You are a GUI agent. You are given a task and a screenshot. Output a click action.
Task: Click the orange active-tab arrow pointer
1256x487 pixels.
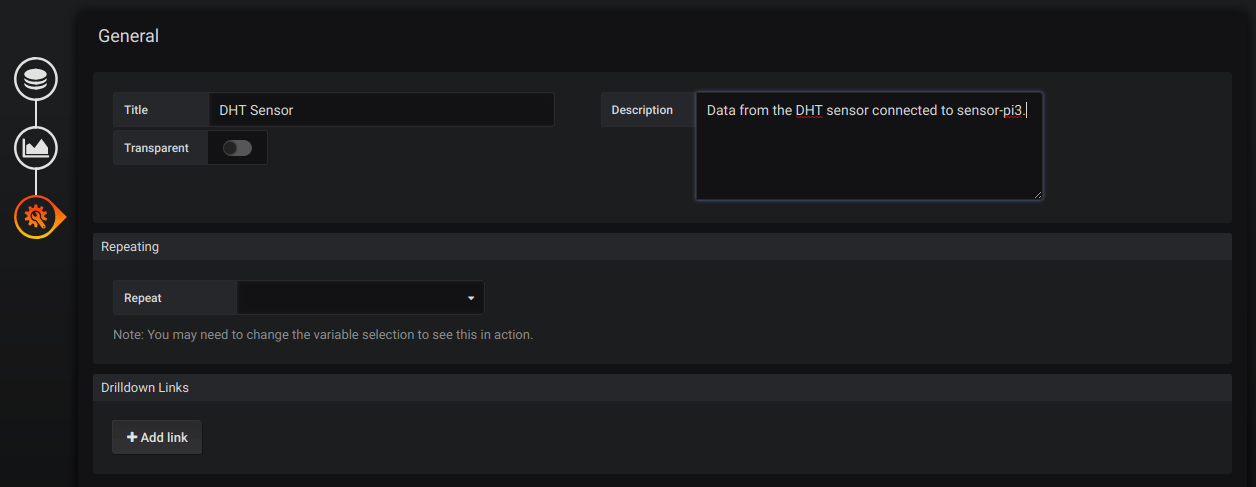pyautogui.click(x=61, y=216)
